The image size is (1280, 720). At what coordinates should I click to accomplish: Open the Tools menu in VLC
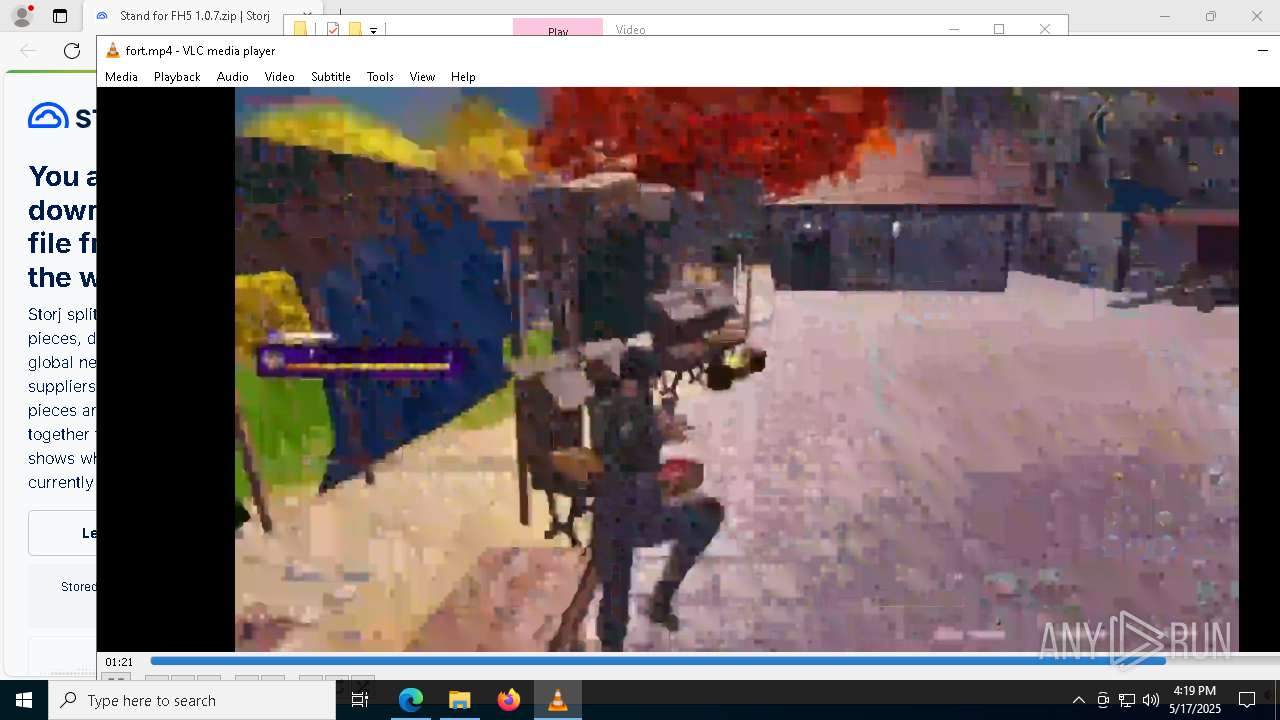click(380, 77)
